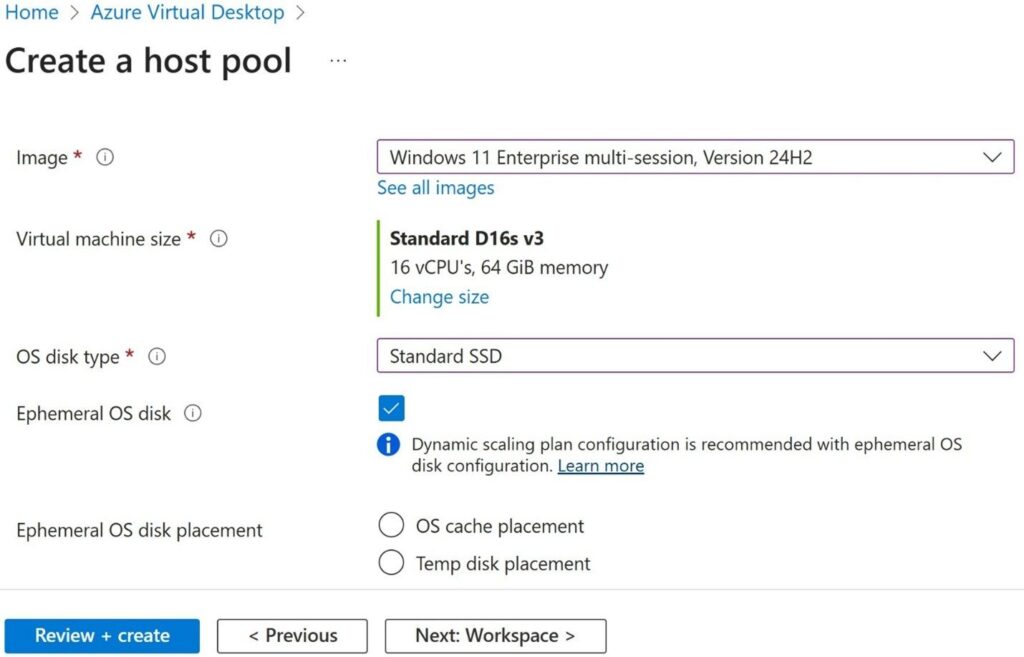
Task: Click the See all images link
Action: (x=435, y=188)
